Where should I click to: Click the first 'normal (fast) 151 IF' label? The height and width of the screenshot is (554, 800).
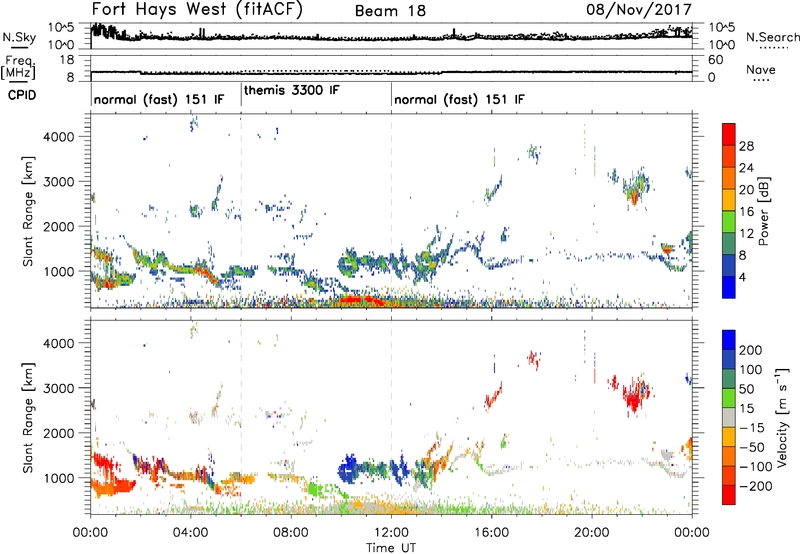click(x=159, y=99)
